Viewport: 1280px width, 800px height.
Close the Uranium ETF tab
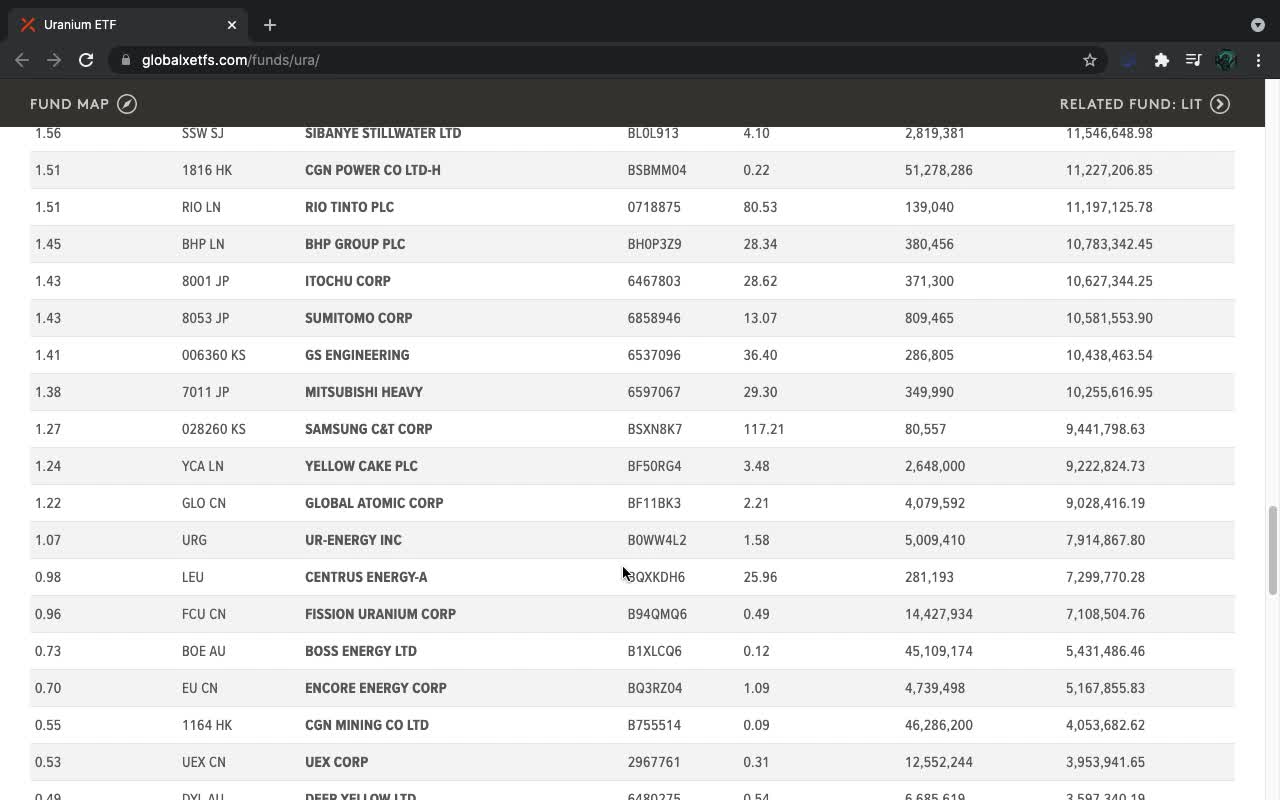pyautogui.click(x=232, y=25)
